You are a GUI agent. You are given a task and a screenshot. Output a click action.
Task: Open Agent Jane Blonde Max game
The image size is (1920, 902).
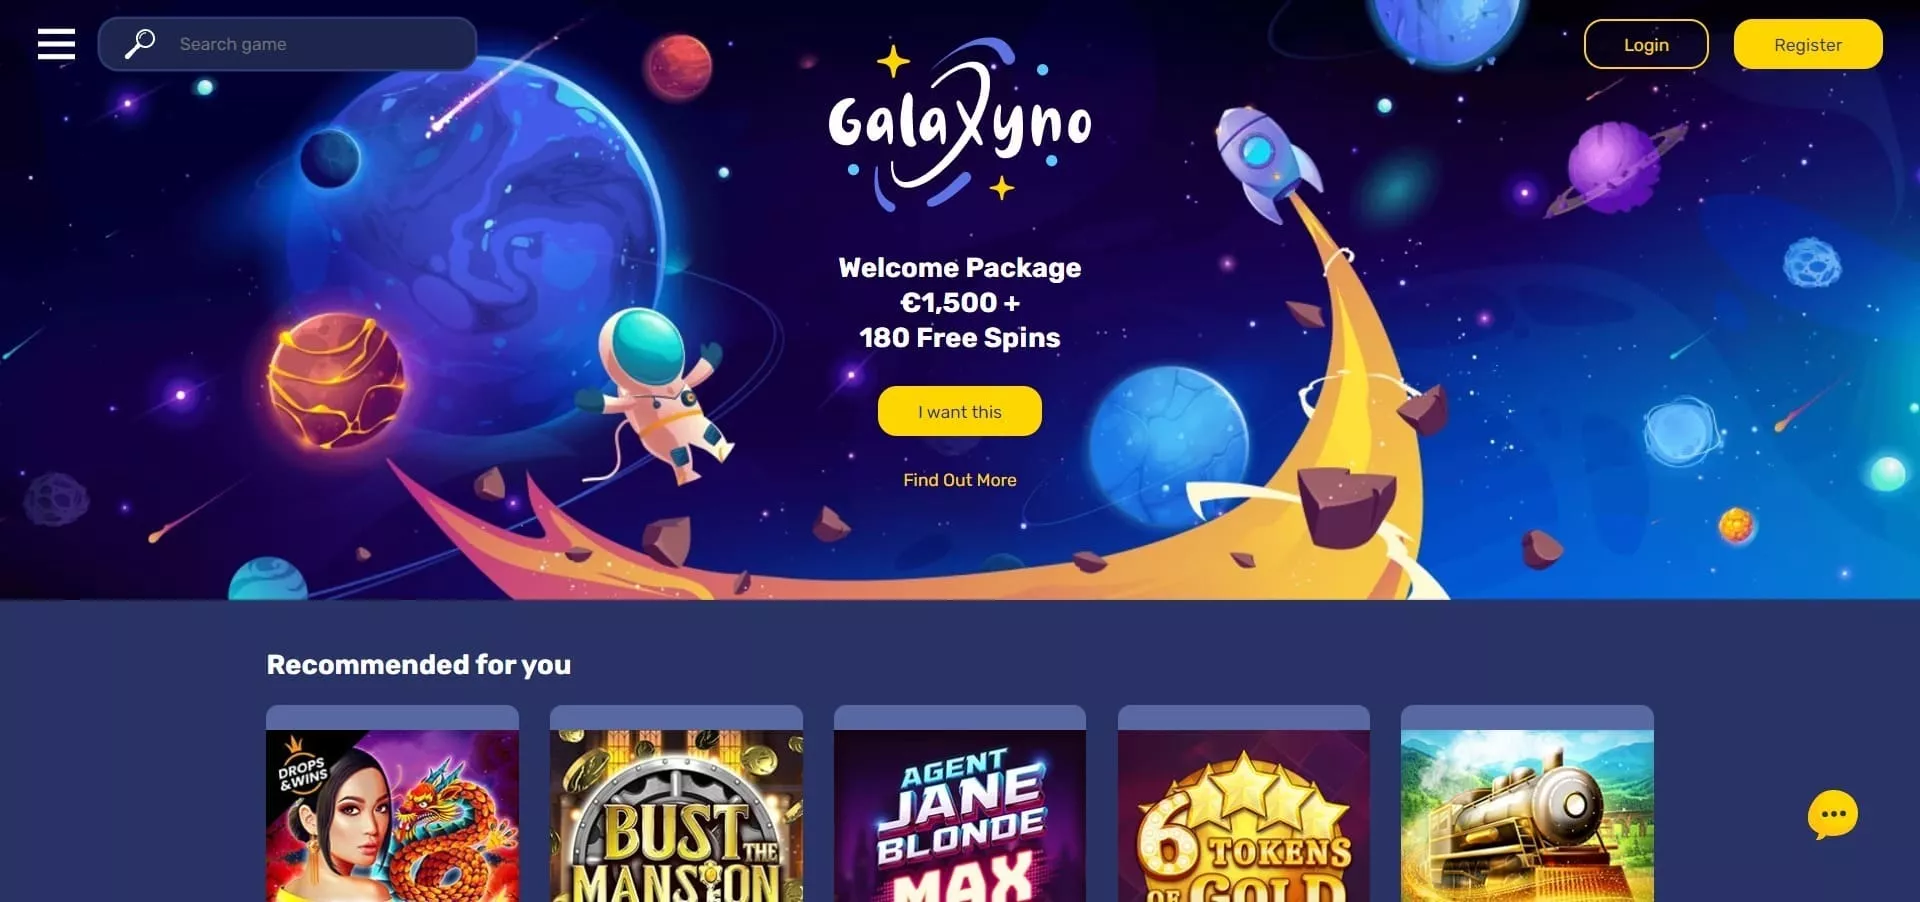tap(960, 815)
